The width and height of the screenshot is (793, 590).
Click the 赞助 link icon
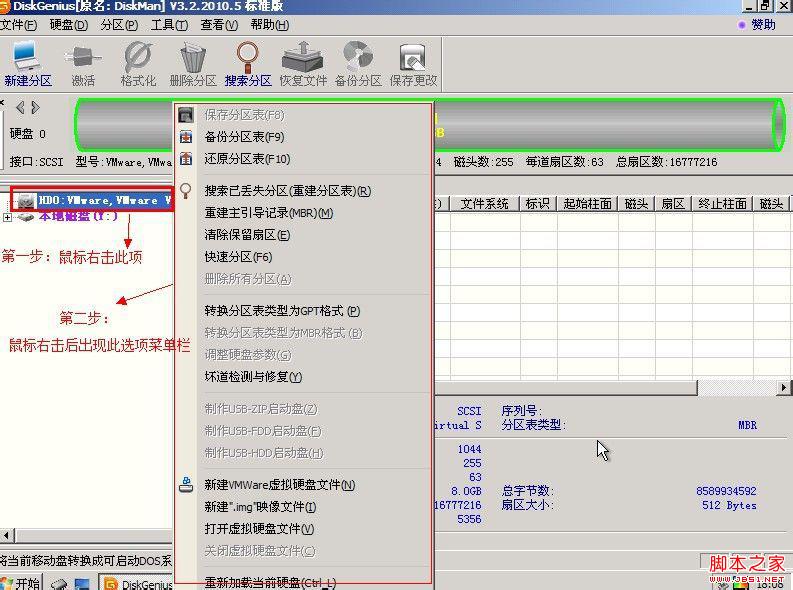point(741,25)
